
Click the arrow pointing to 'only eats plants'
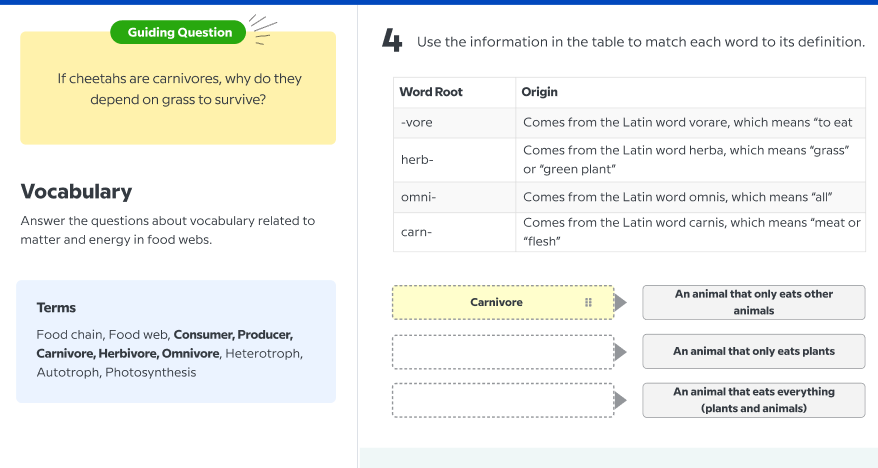(620, 351)
